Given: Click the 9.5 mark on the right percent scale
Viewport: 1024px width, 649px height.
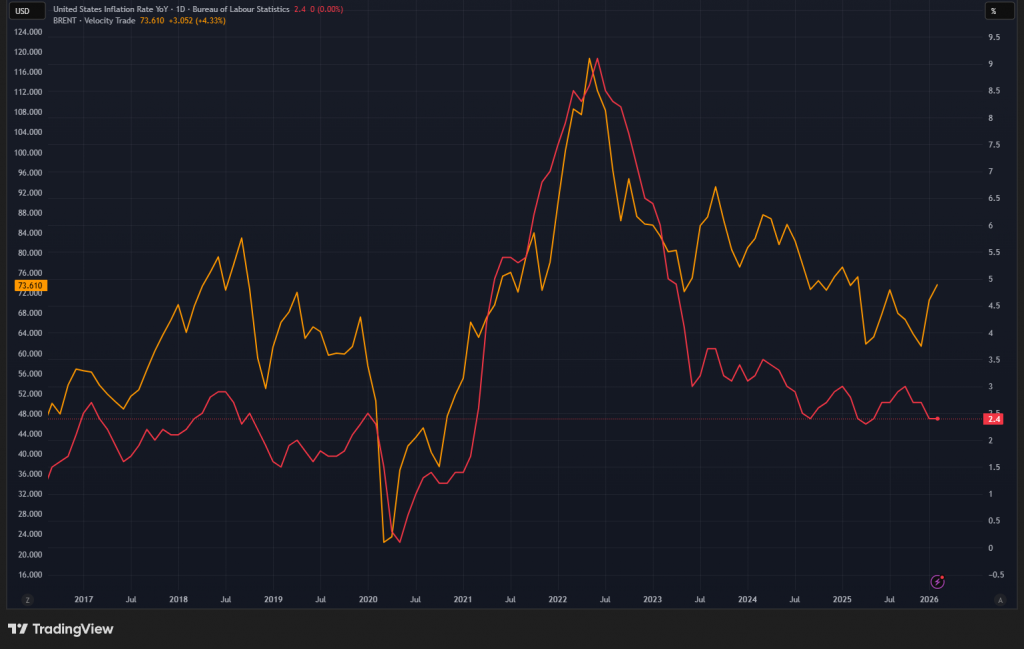Looking at the screenshot, I should (994, 37).
